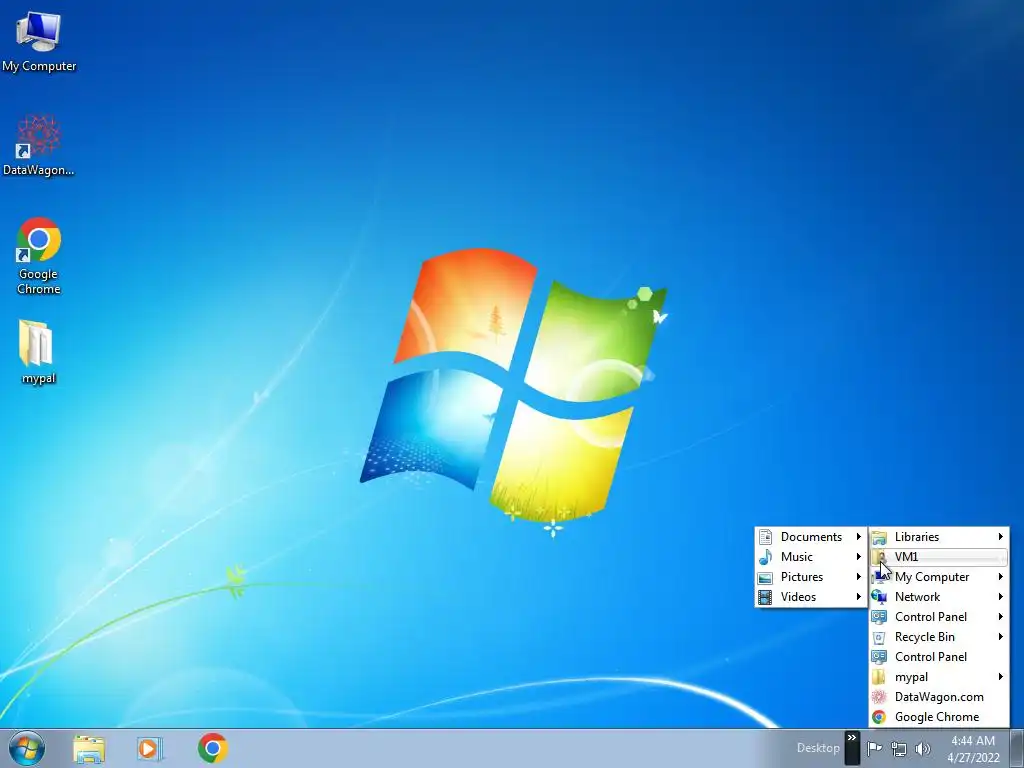Click Show Desktop strip at taskbar end
The height and width of the screenshot is (768, 1024).
click(1017, 748)
